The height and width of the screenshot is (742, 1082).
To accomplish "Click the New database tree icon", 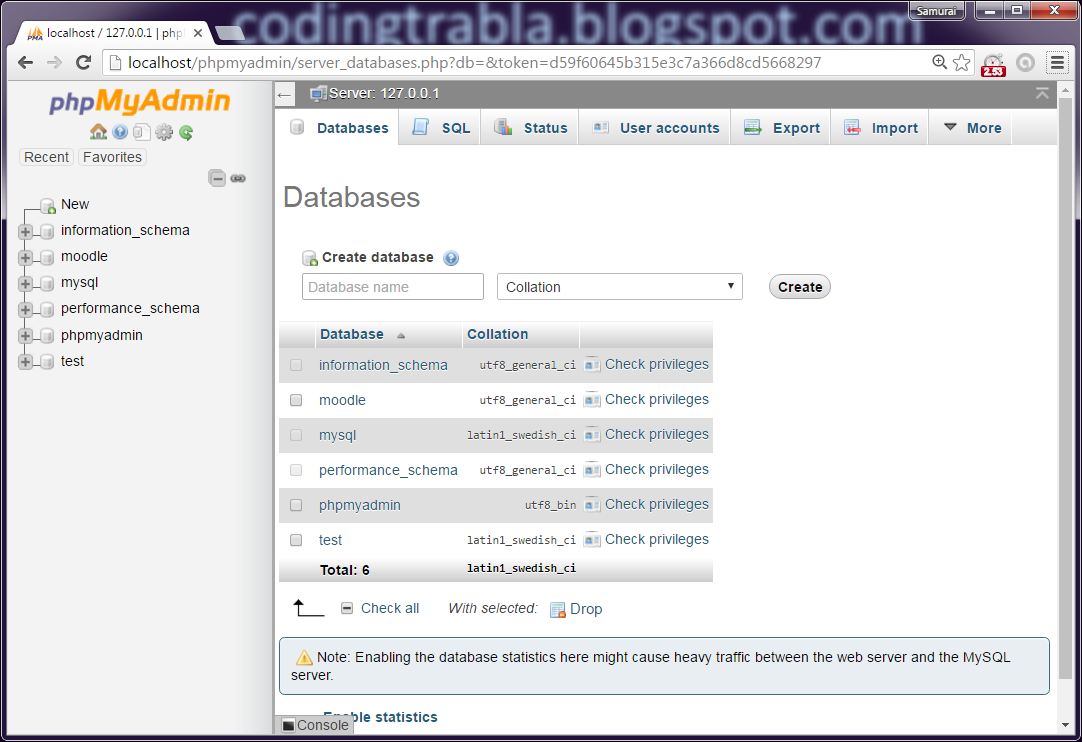I will click(x=48, y=206).
